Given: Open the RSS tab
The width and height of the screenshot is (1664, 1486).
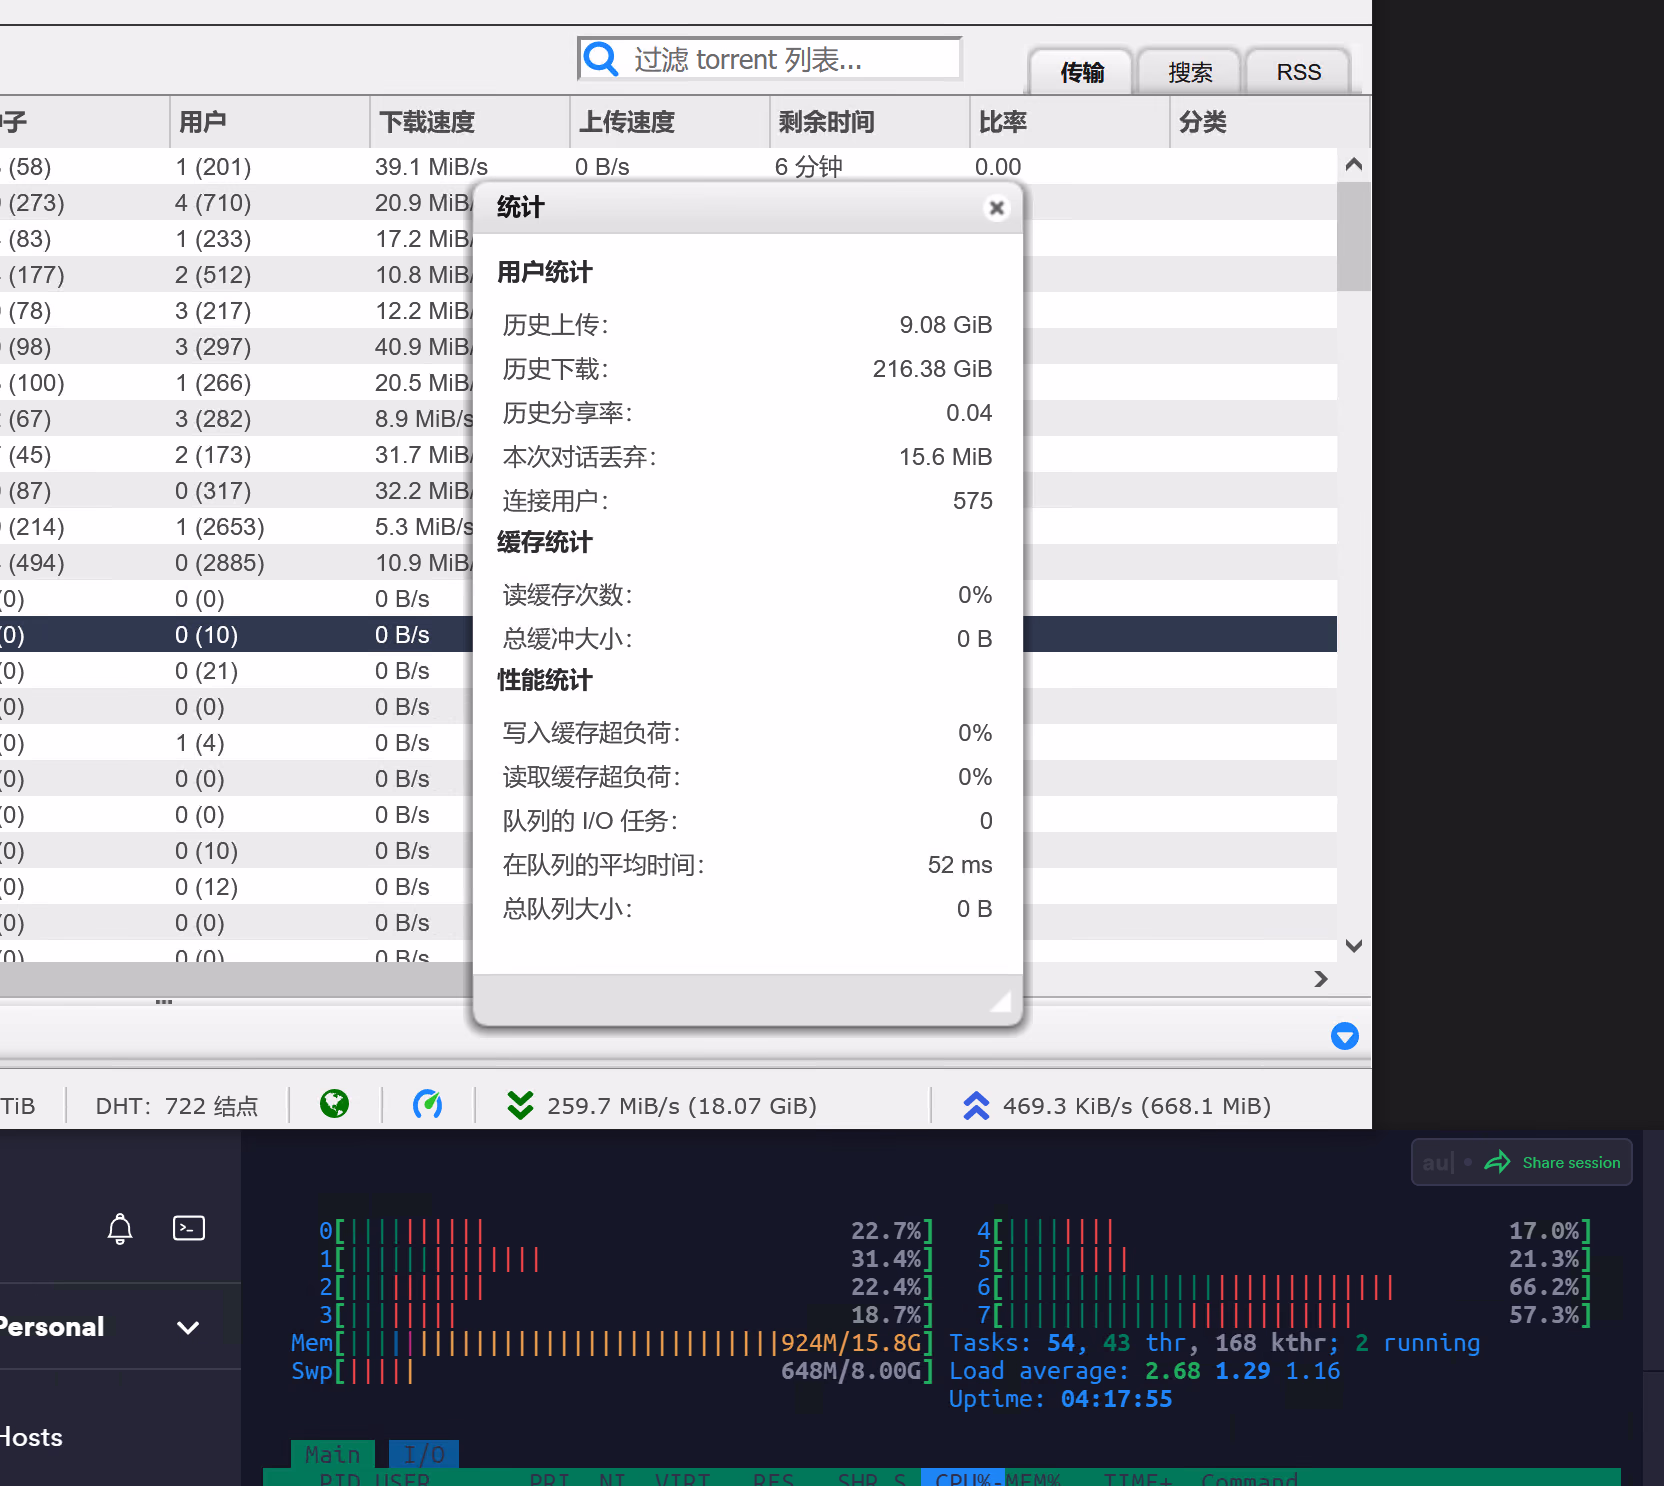Looking at the screenshot, I should [1298, 72].
